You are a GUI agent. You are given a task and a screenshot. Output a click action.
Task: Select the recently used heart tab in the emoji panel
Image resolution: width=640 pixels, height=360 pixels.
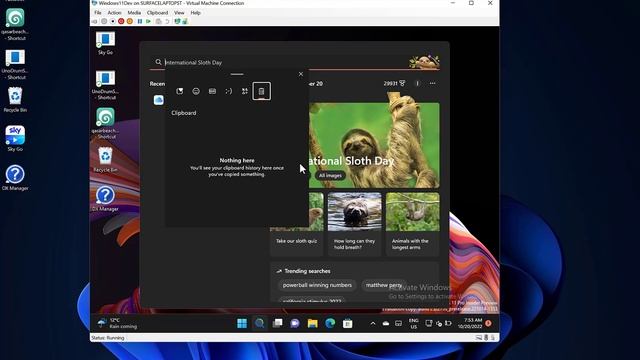180,91
